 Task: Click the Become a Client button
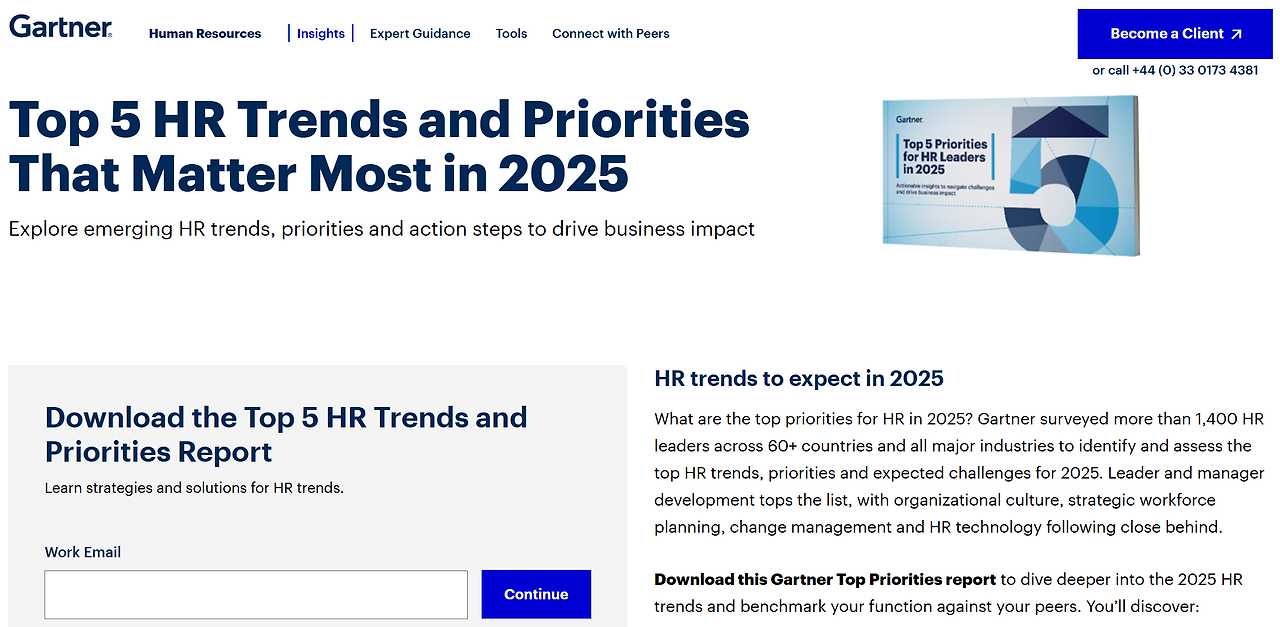1176,34
